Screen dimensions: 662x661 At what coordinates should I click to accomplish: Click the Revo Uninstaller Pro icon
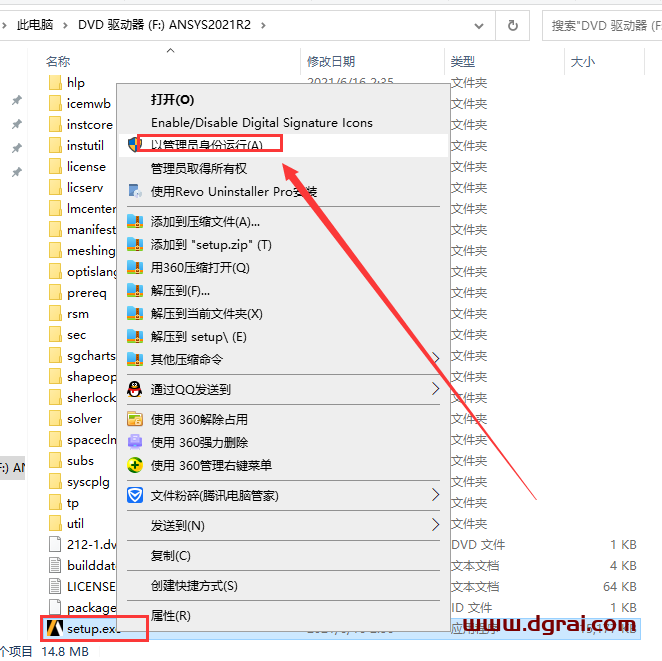tap(135, 191)
